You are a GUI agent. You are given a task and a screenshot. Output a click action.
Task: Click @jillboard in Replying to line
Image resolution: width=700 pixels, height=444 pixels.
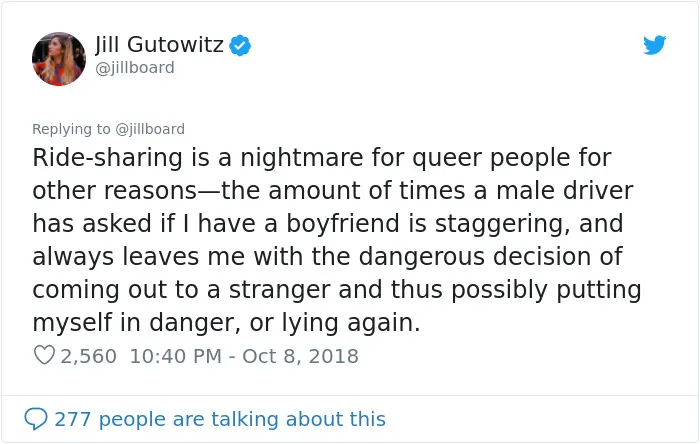click(x=150, y=129)
